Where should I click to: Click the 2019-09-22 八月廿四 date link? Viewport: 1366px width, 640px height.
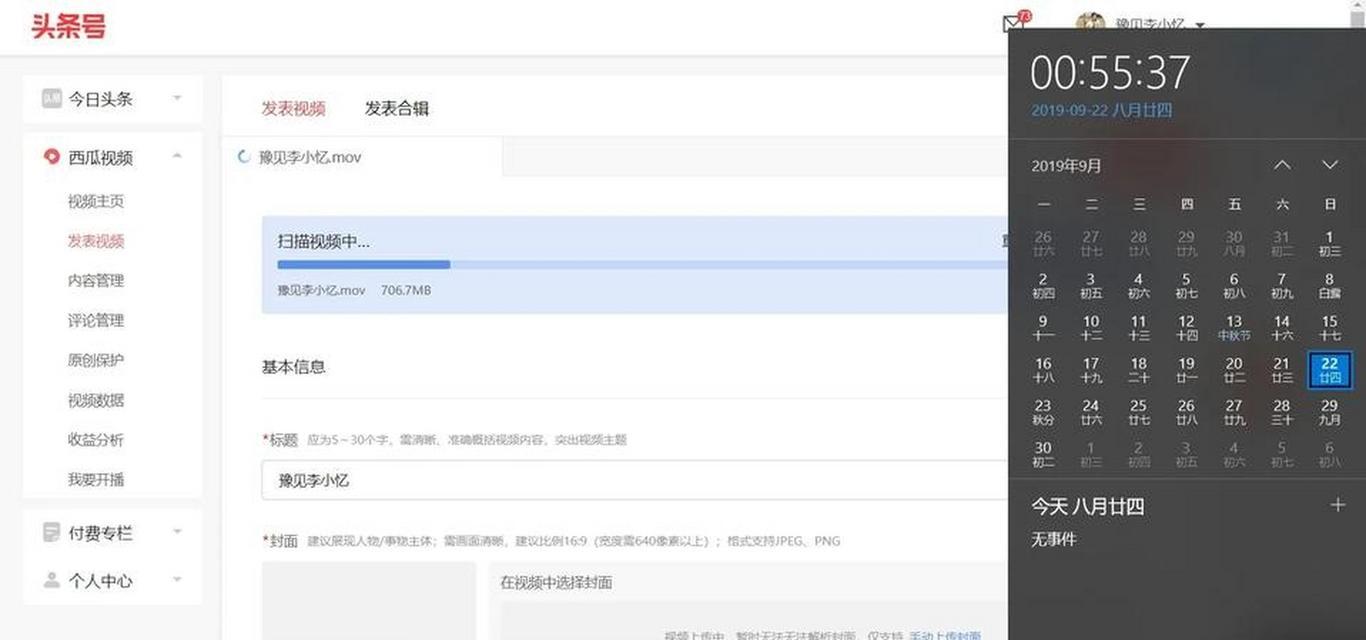tap(1101, 110)
